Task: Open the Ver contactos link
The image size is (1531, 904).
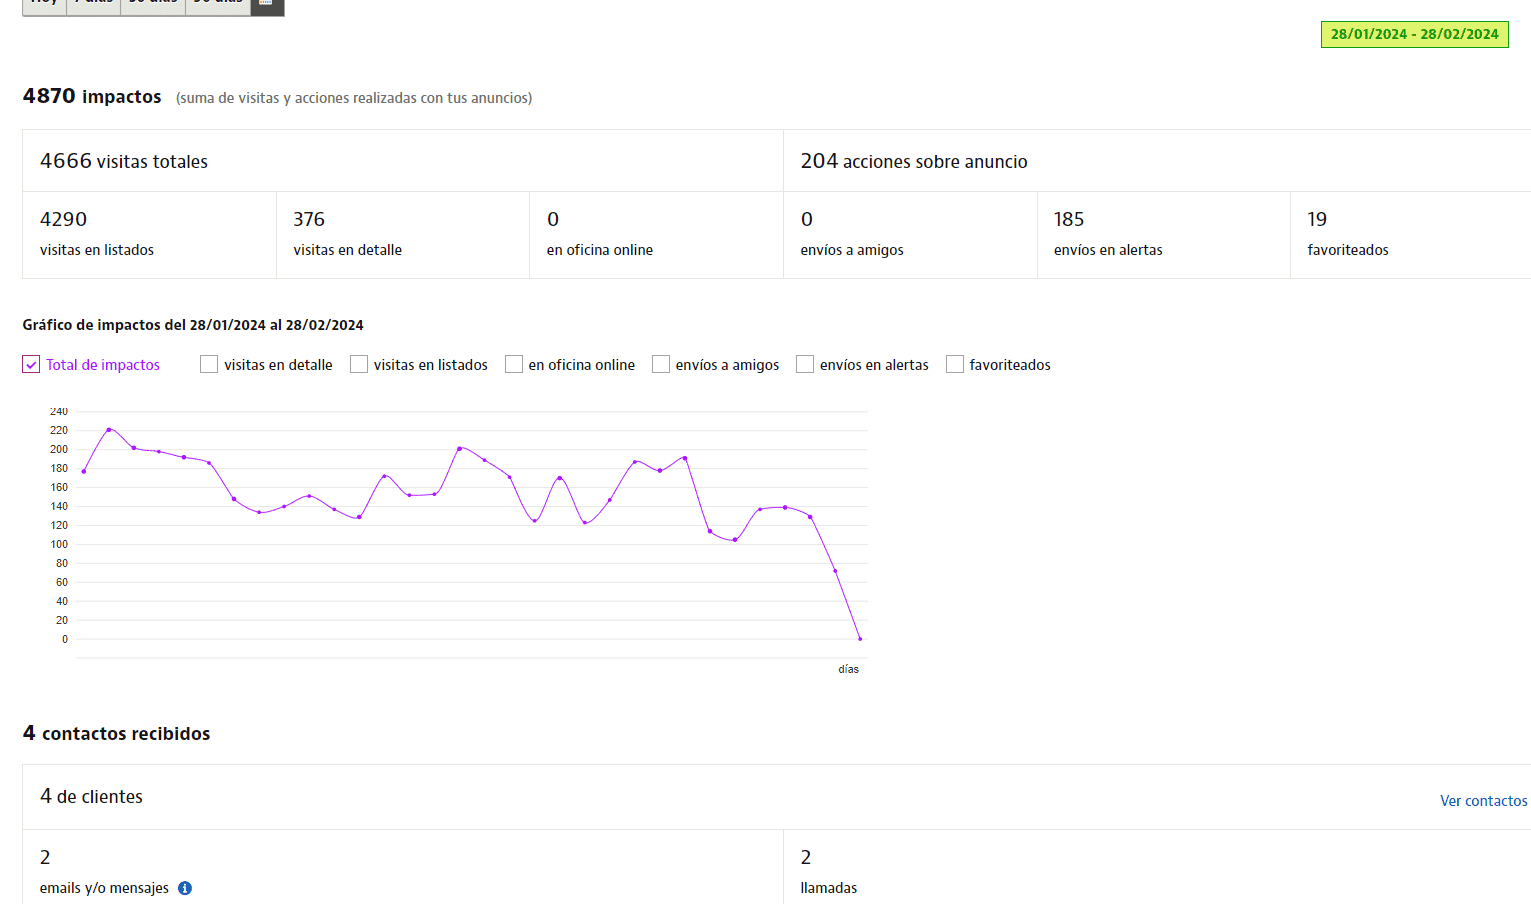Action: coord(1483,801)
